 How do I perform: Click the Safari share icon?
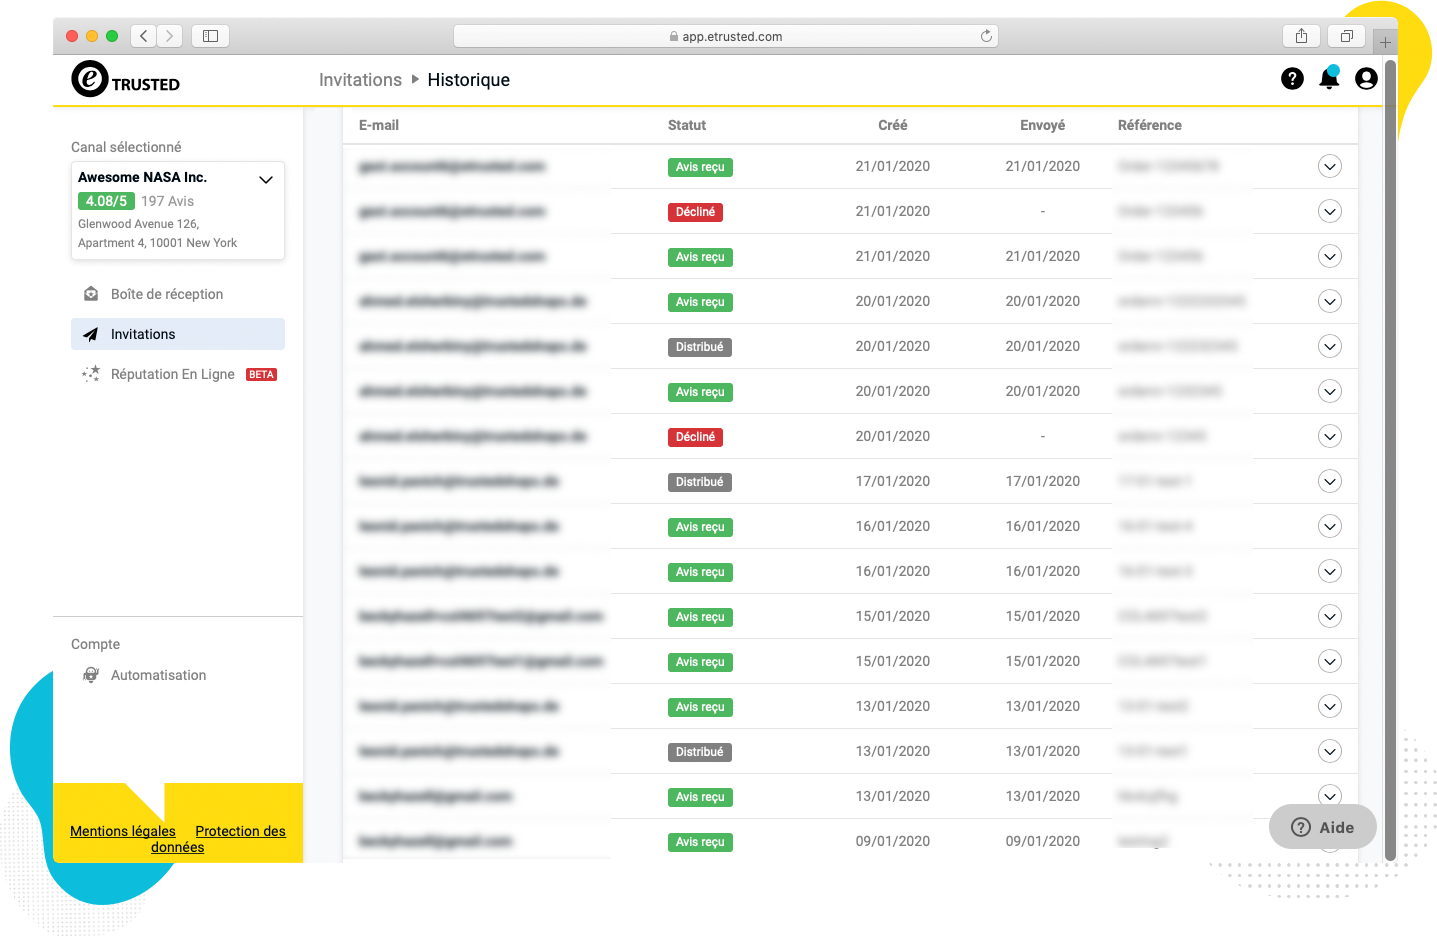click(1301, 36)
